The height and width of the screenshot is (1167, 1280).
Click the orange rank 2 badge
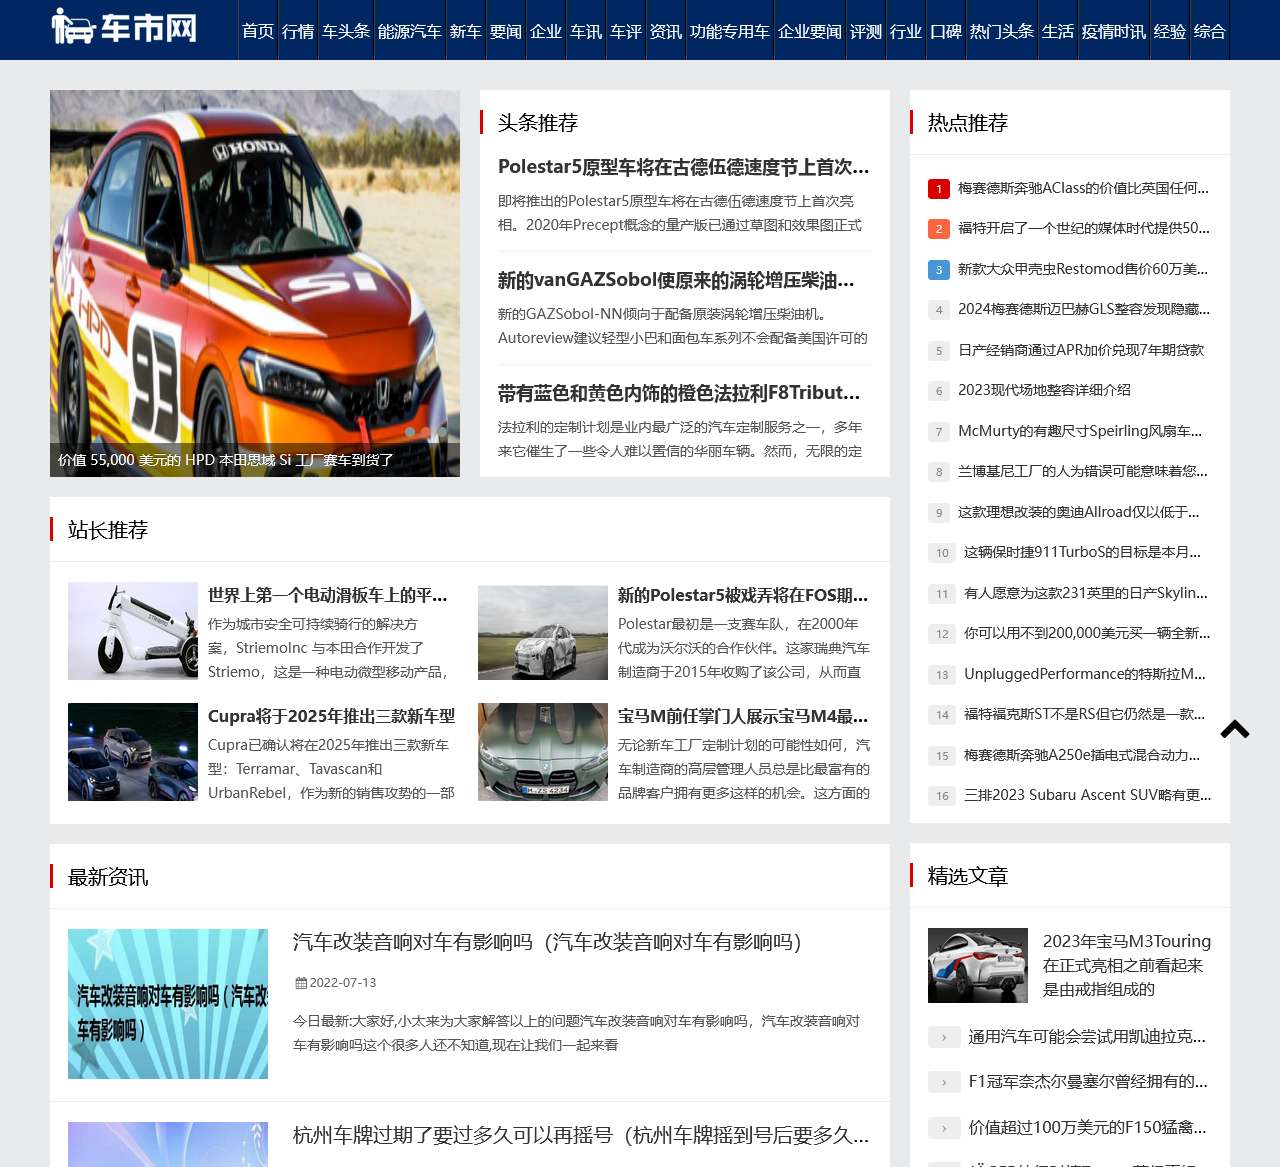(x=939, y=229)
